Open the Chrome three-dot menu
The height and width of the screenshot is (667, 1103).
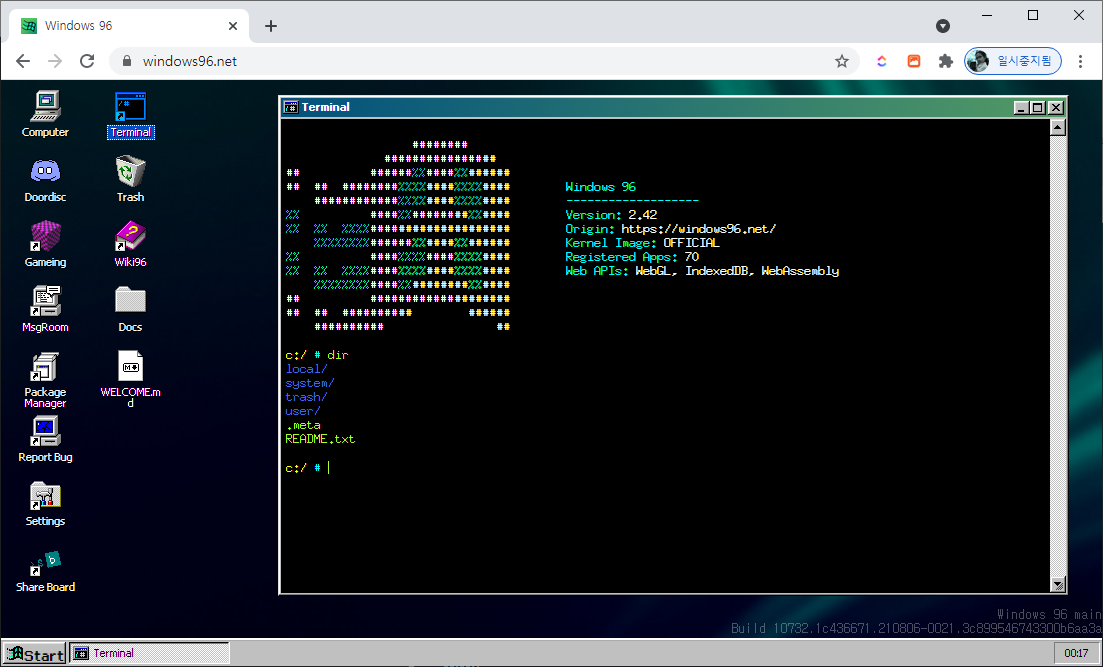[x=1080, y=61]
